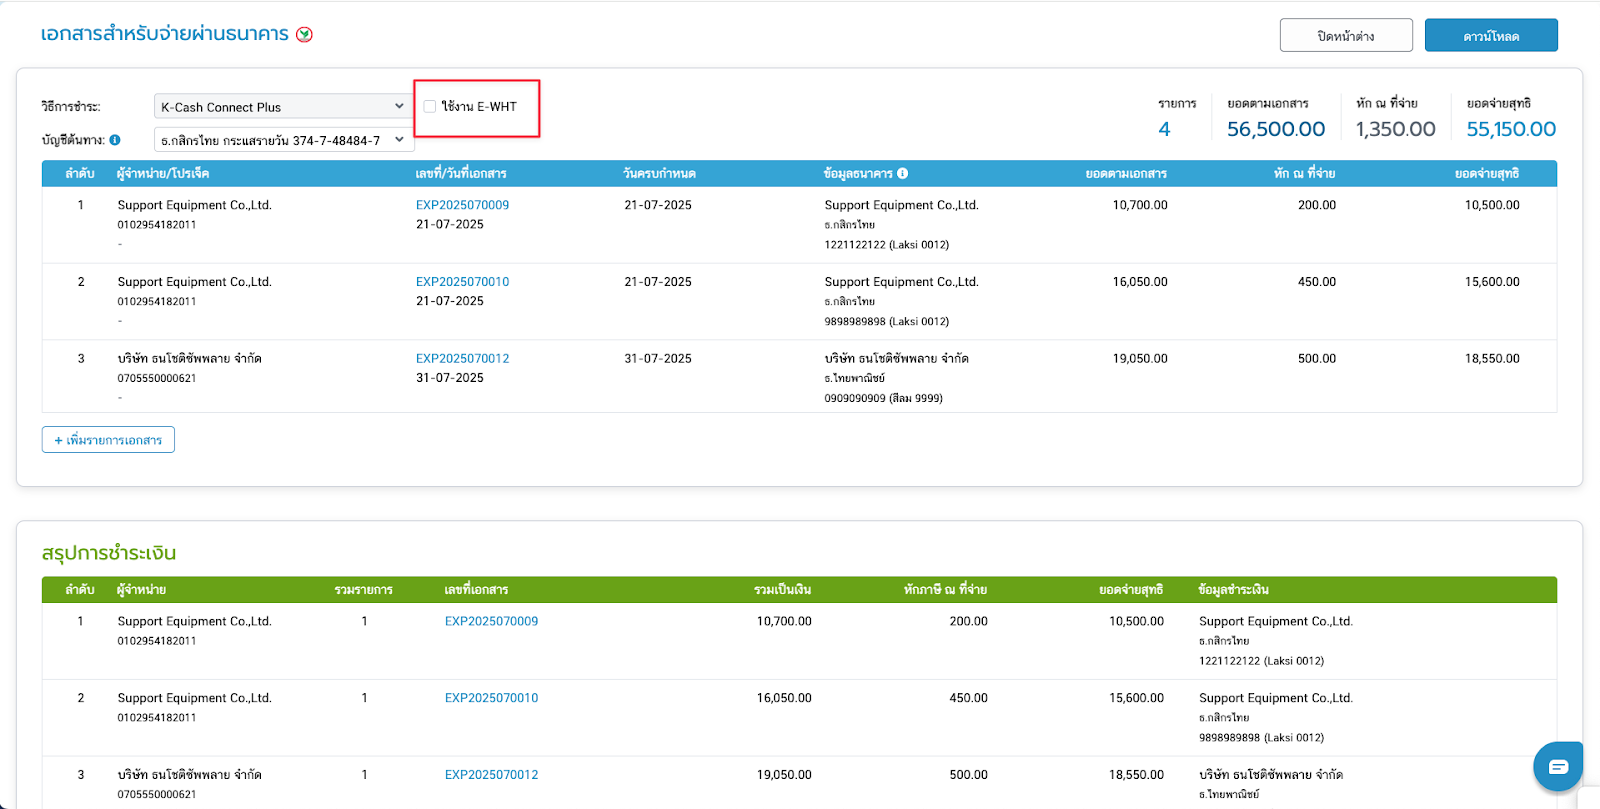
Task: Click info icon next to บัญชีต้นทาง label
Action: [115, 140]
